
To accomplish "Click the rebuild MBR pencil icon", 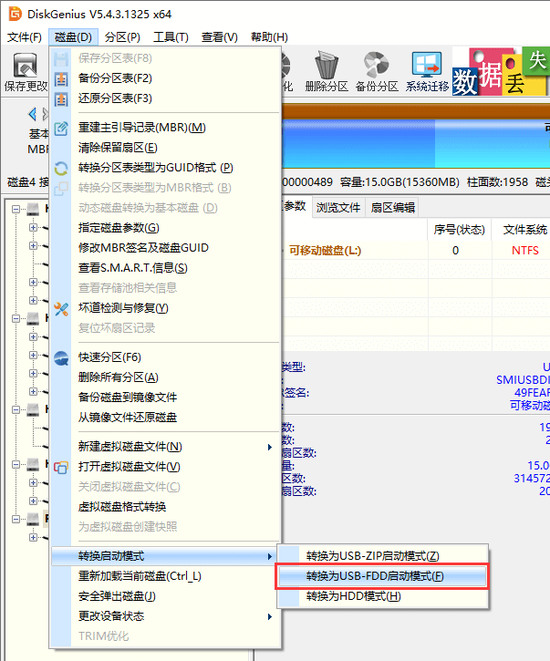I will (61, 128).
